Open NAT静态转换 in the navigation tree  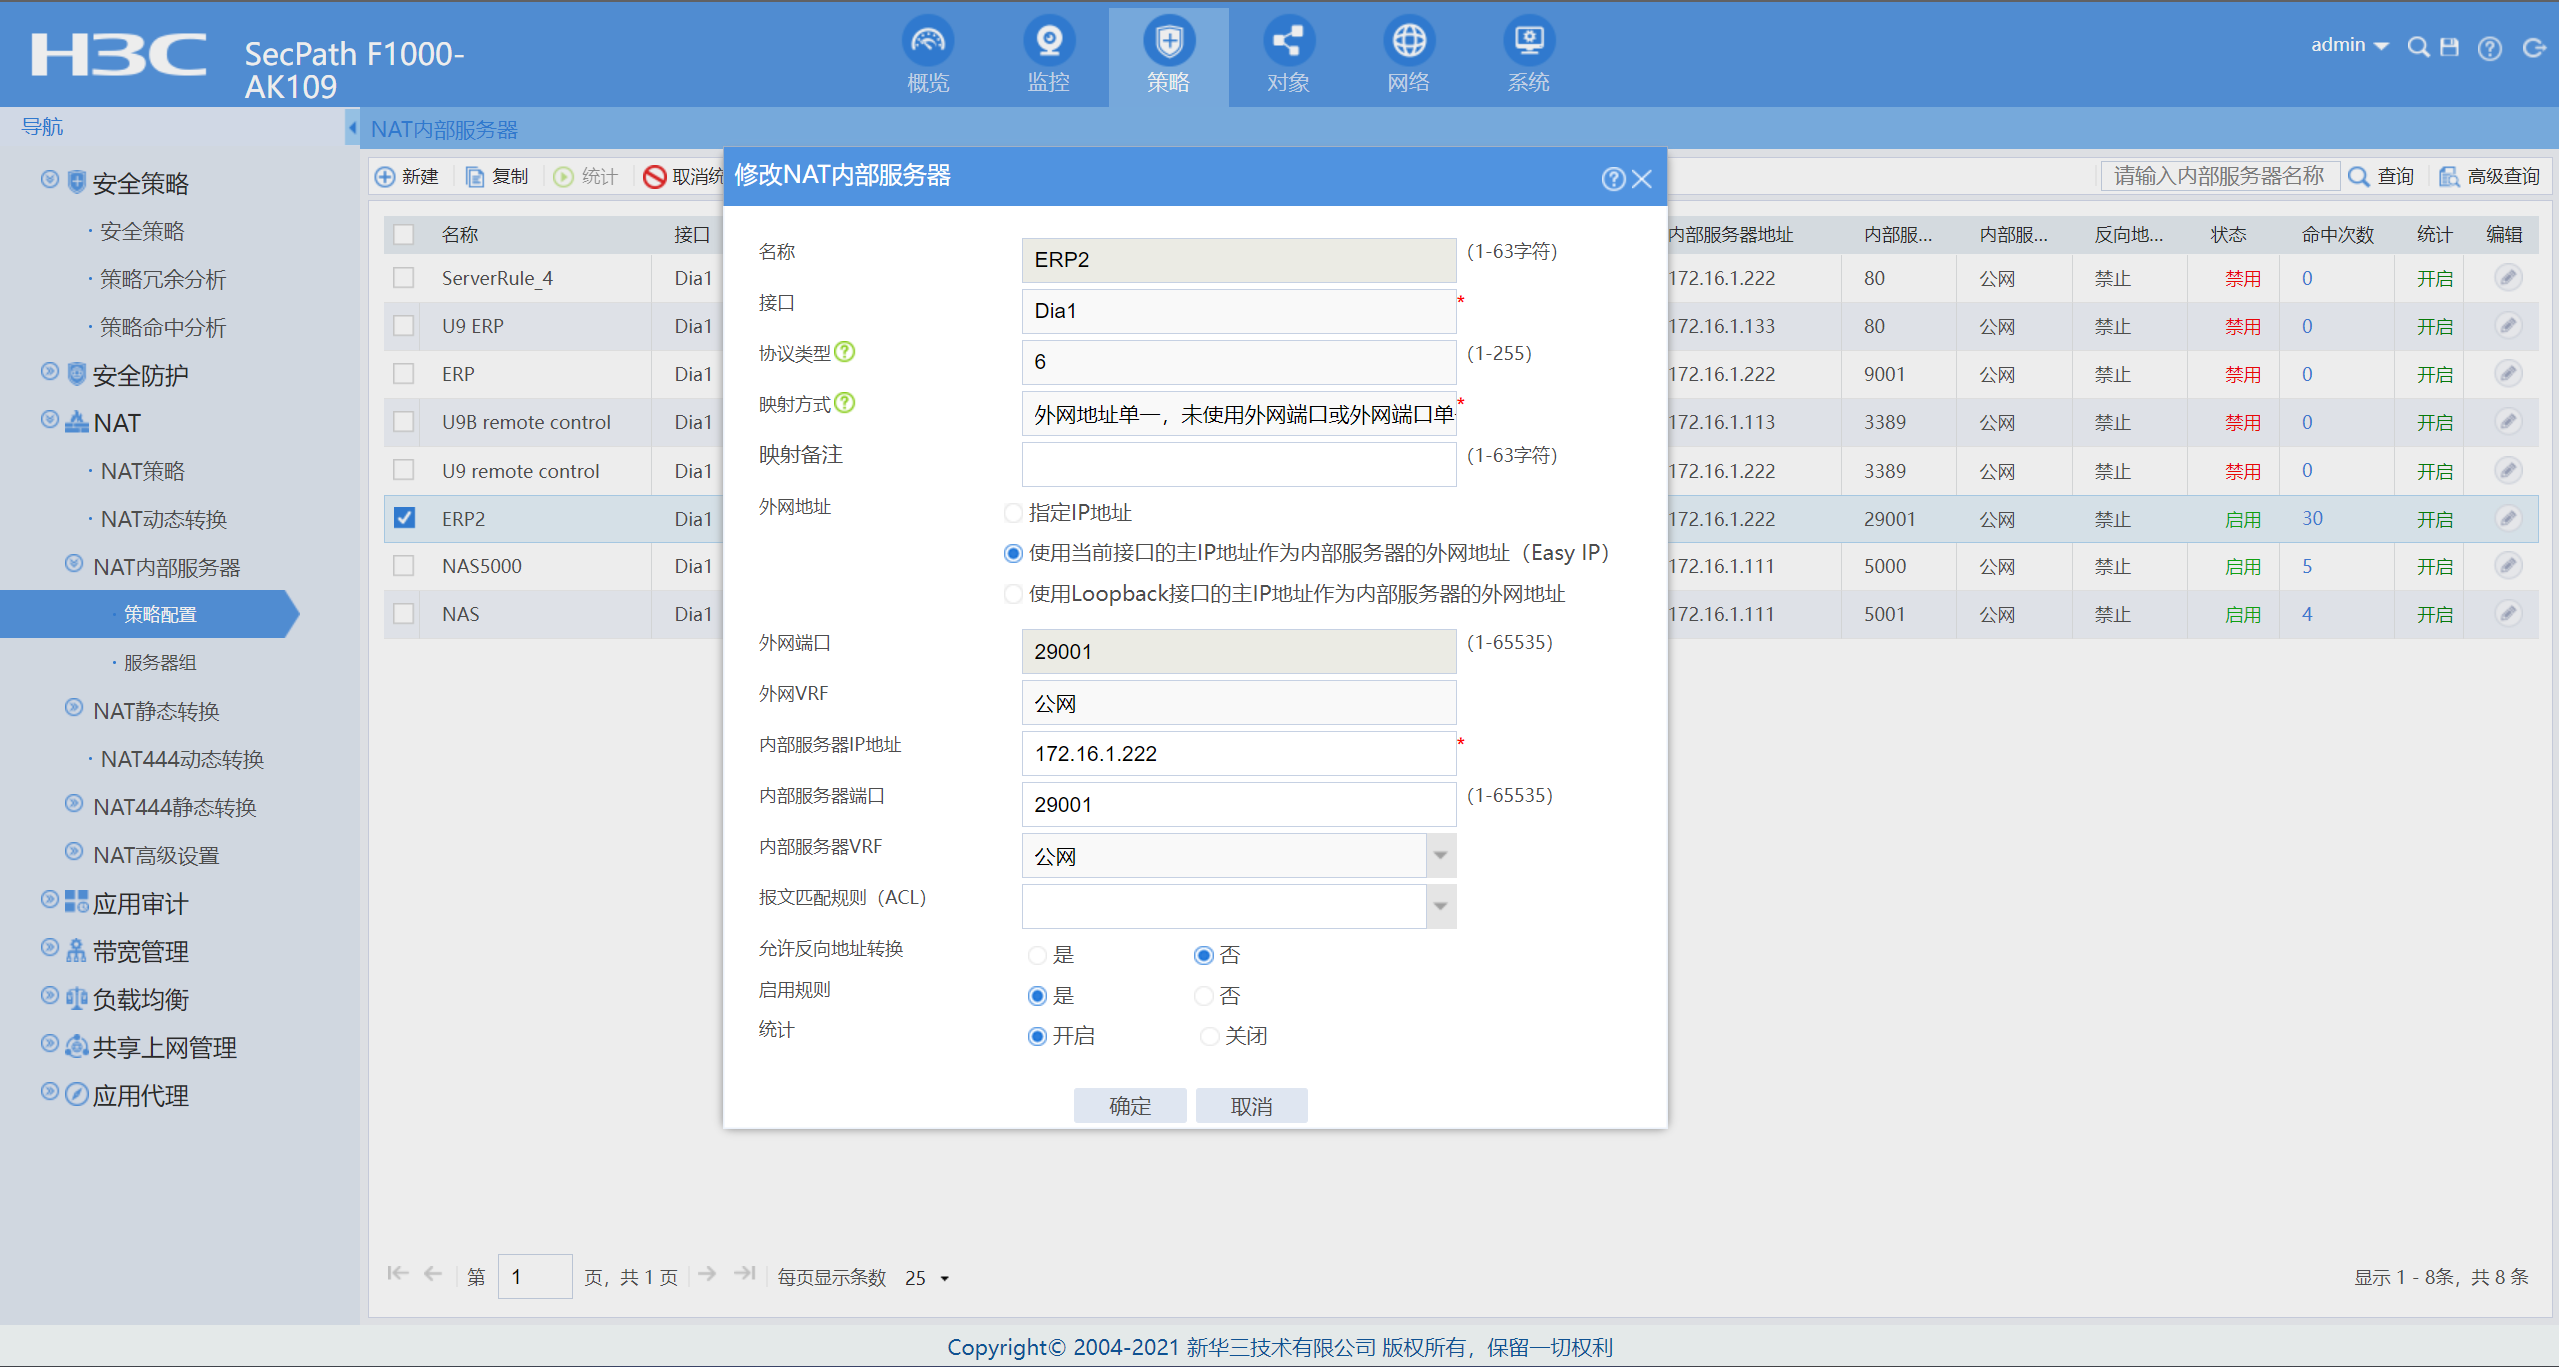(x=156, y=711)
